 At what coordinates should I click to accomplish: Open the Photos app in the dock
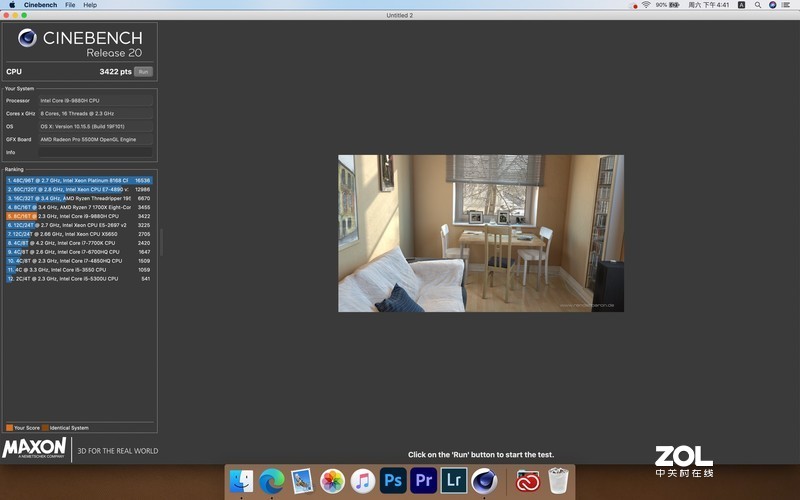pos(332,481)
